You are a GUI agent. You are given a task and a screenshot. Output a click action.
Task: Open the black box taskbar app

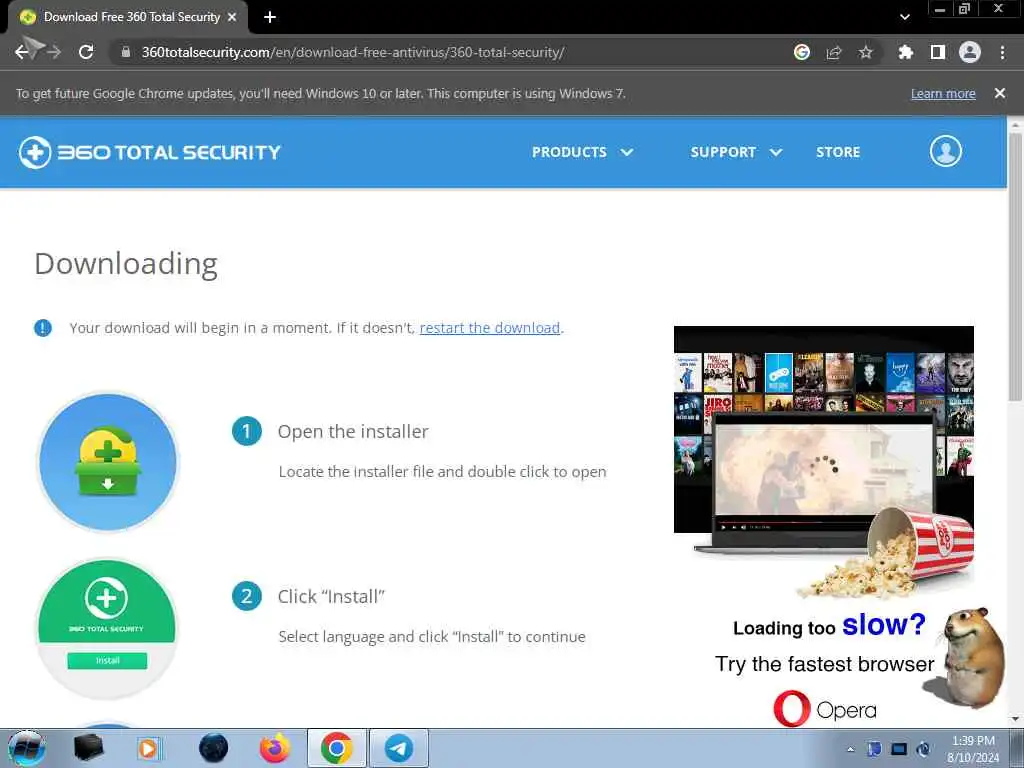tap(88, 748)
